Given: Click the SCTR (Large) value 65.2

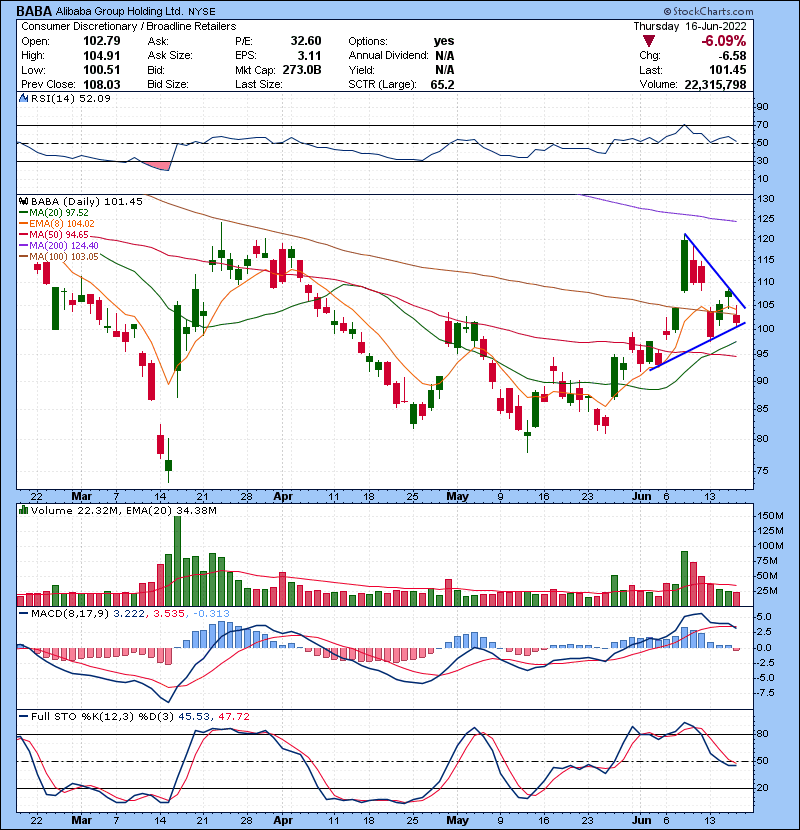Looking at the screenshot, I should (443, 84).
